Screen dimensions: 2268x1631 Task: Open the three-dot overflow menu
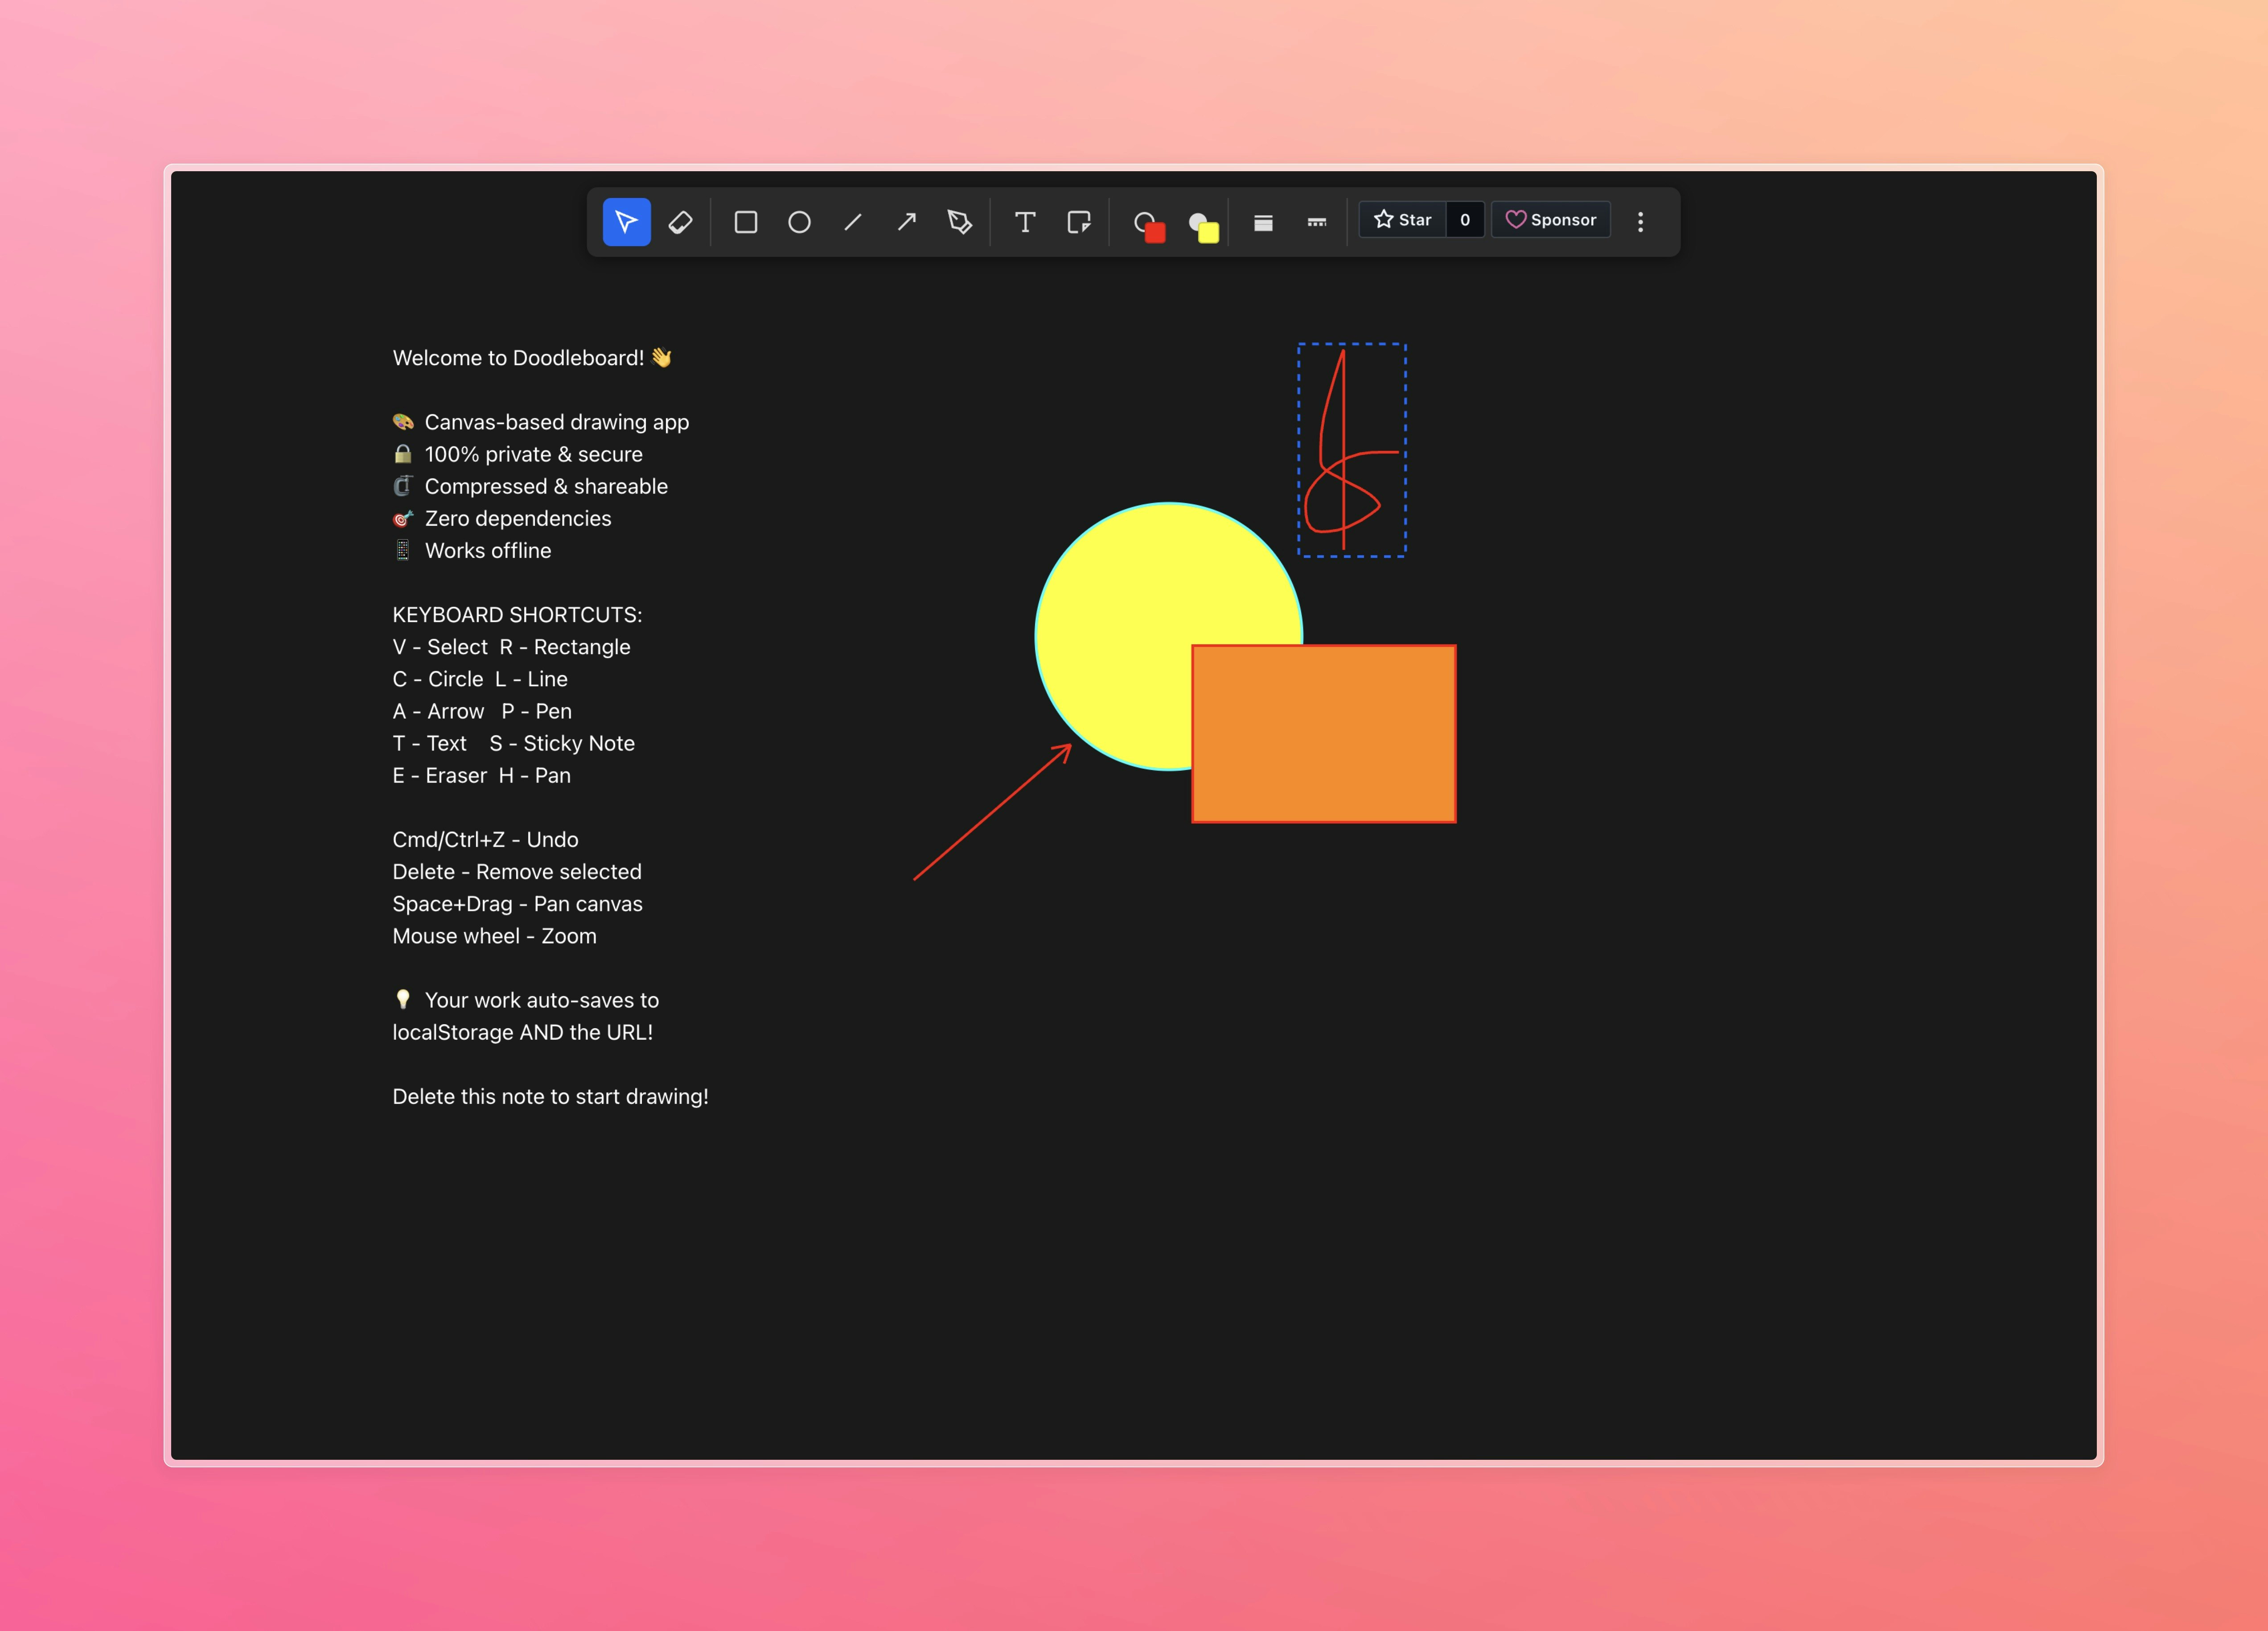pyautogui.click(x=1641, y=221)
